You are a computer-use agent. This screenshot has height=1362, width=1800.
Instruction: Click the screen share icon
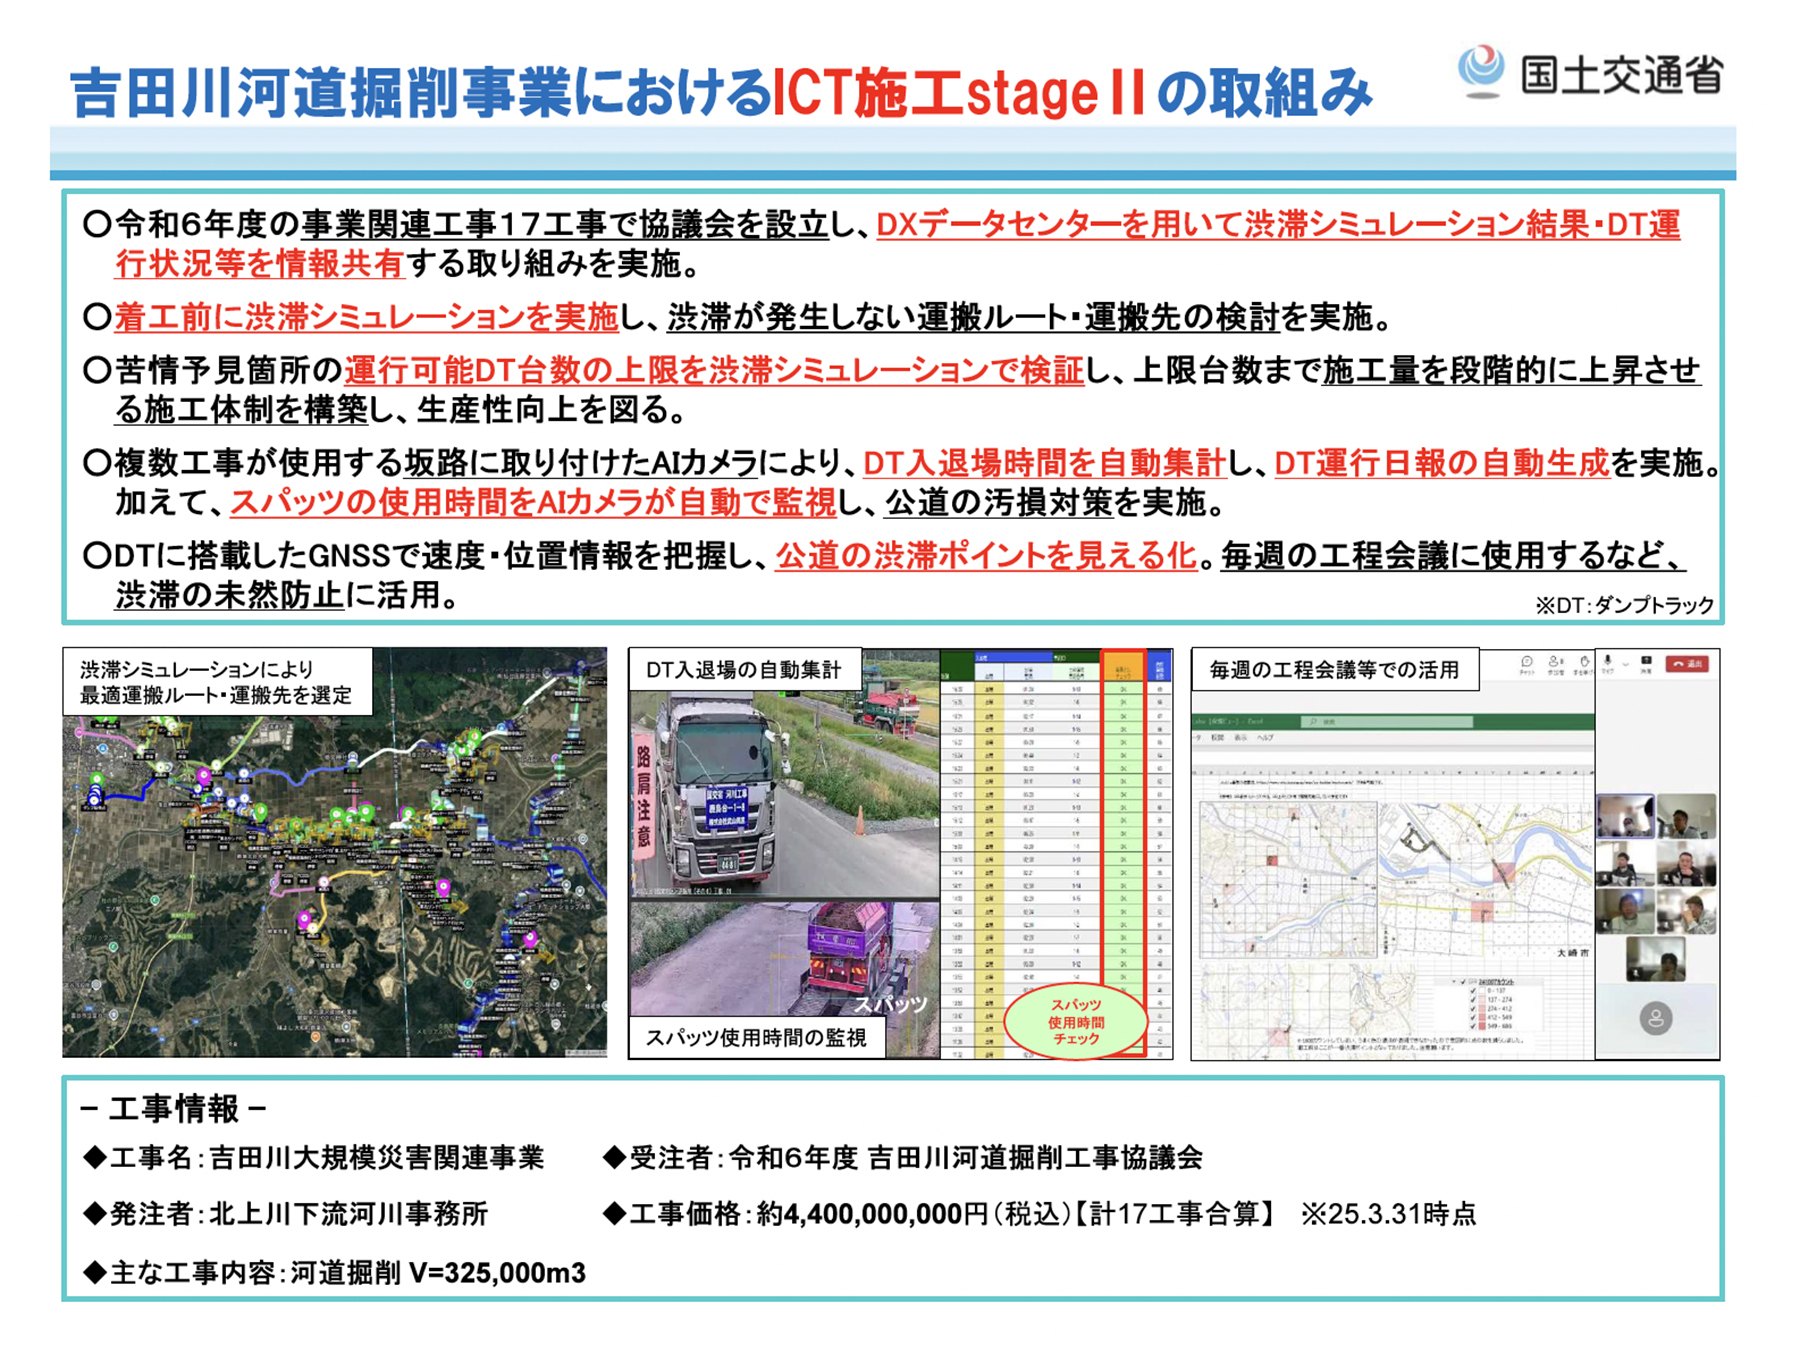(x=1646, y=662)
